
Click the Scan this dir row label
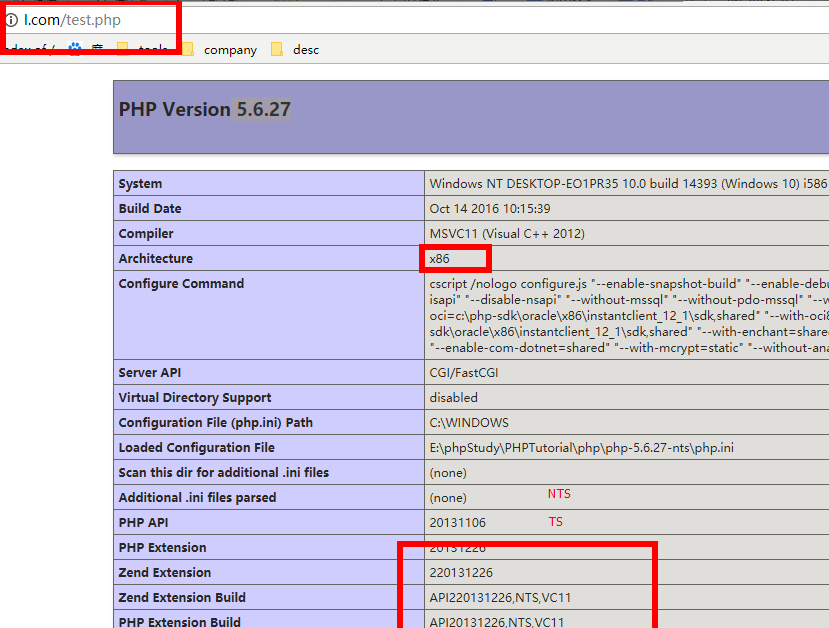pos(223,473)
